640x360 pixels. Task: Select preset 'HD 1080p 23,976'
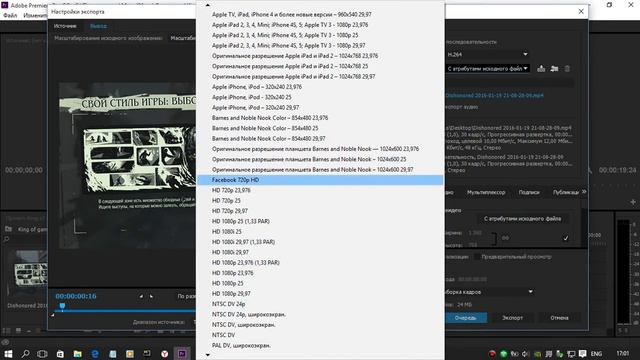click(320, 273)
